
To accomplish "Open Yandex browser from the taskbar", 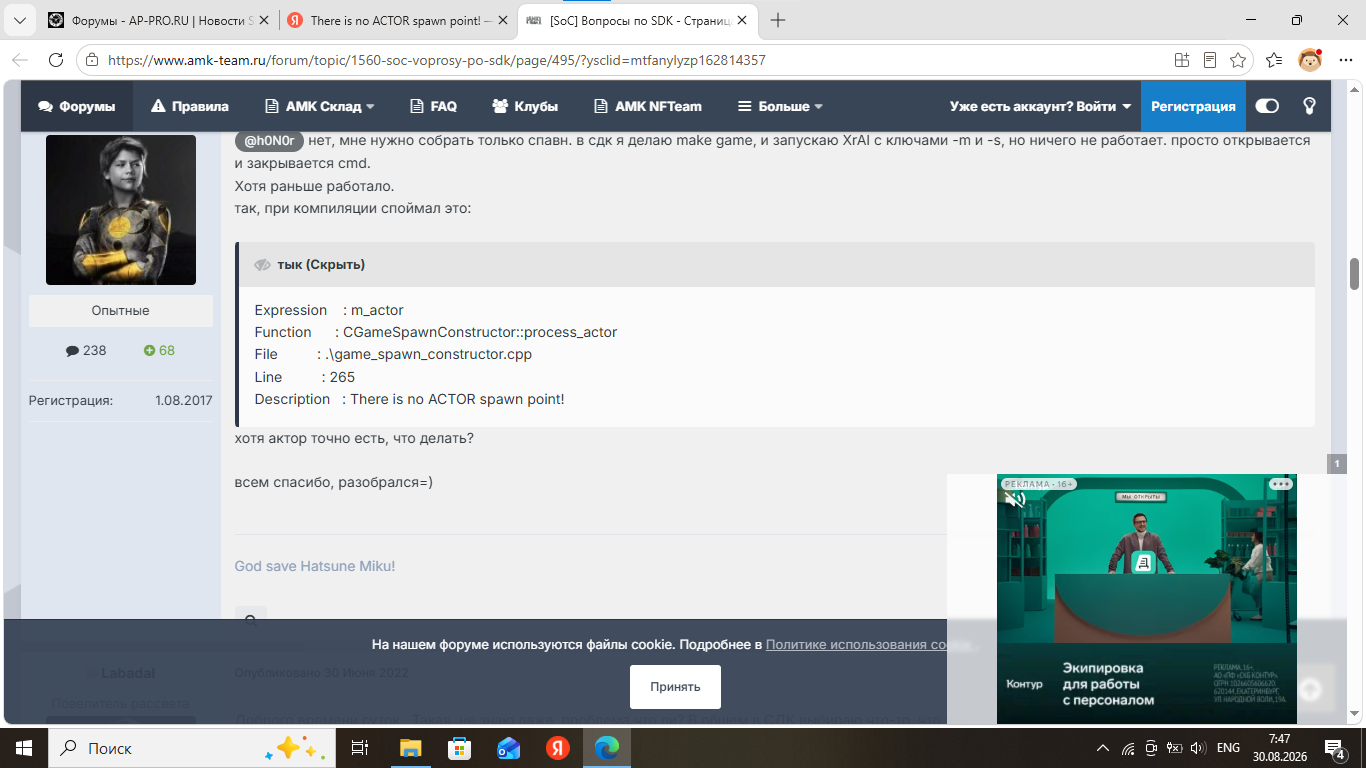I will point(558,748).
